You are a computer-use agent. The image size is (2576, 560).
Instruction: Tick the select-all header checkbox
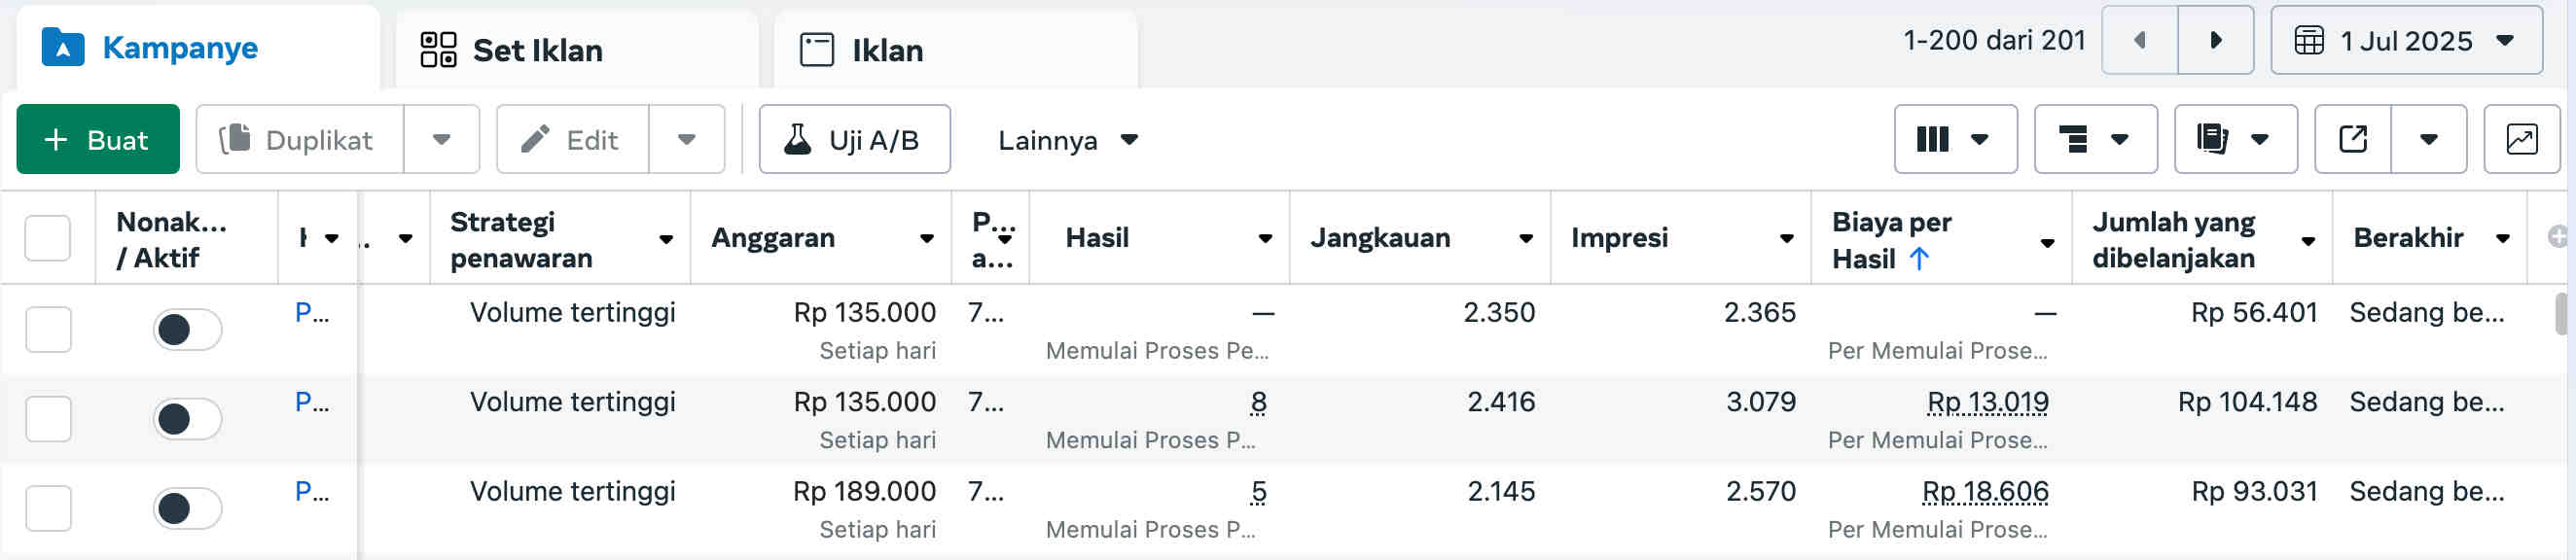[47, 238]
